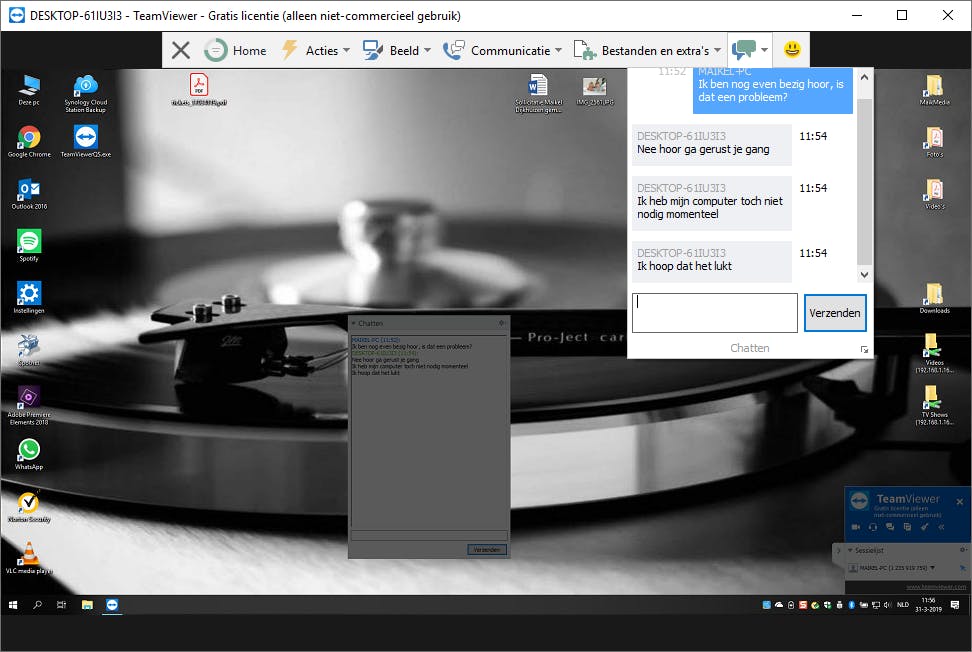Click the remote taskbar search icon
This screenshot has width=972, height=652.
point(37,605)
